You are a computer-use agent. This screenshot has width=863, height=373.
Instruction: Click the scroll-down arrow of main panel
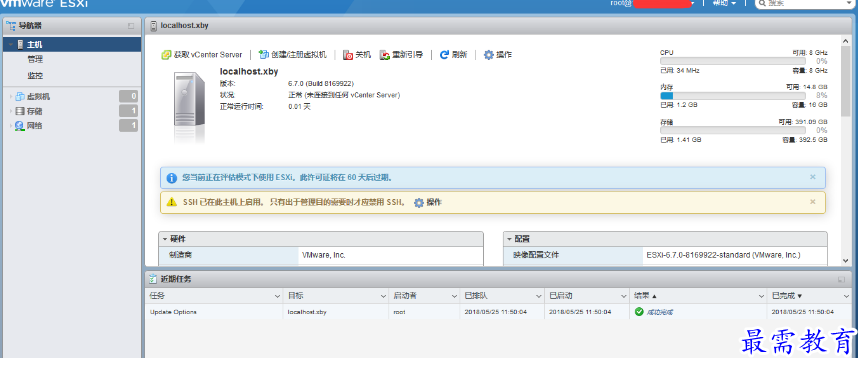[x=846, y=261]
